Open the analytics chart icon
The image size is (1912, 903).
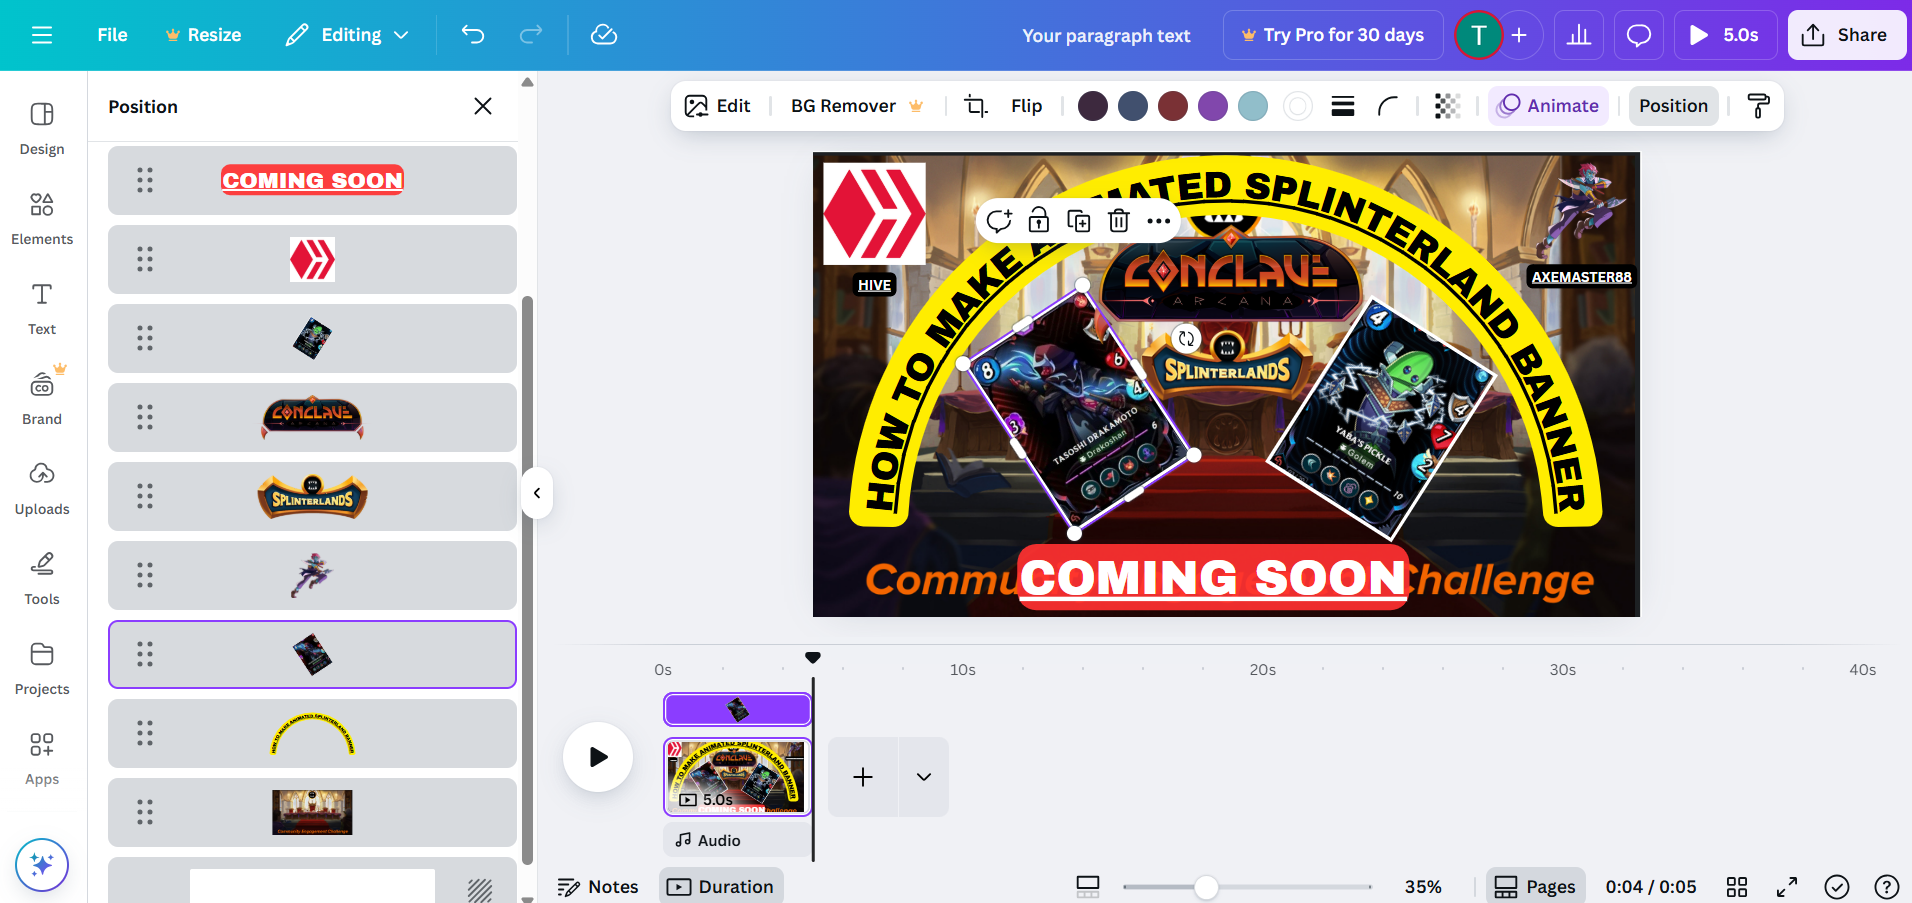(1579, 35)
